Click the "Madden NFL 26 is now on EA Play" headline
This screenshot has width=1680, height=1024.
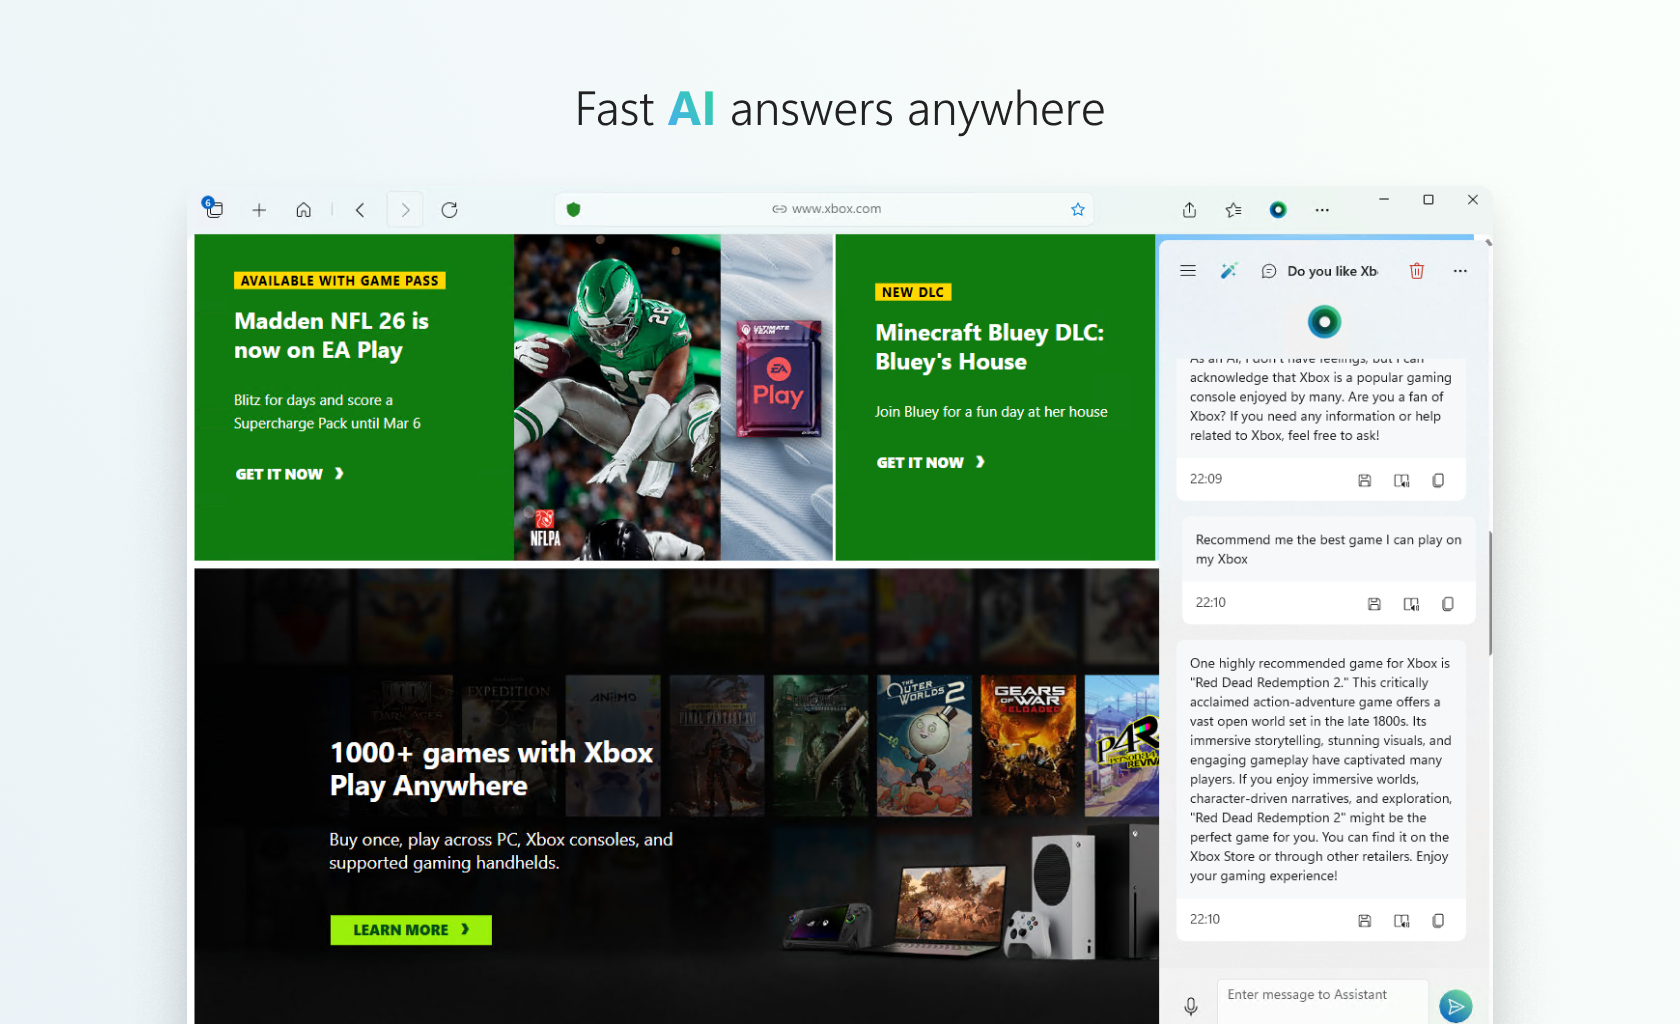(331, 335)
